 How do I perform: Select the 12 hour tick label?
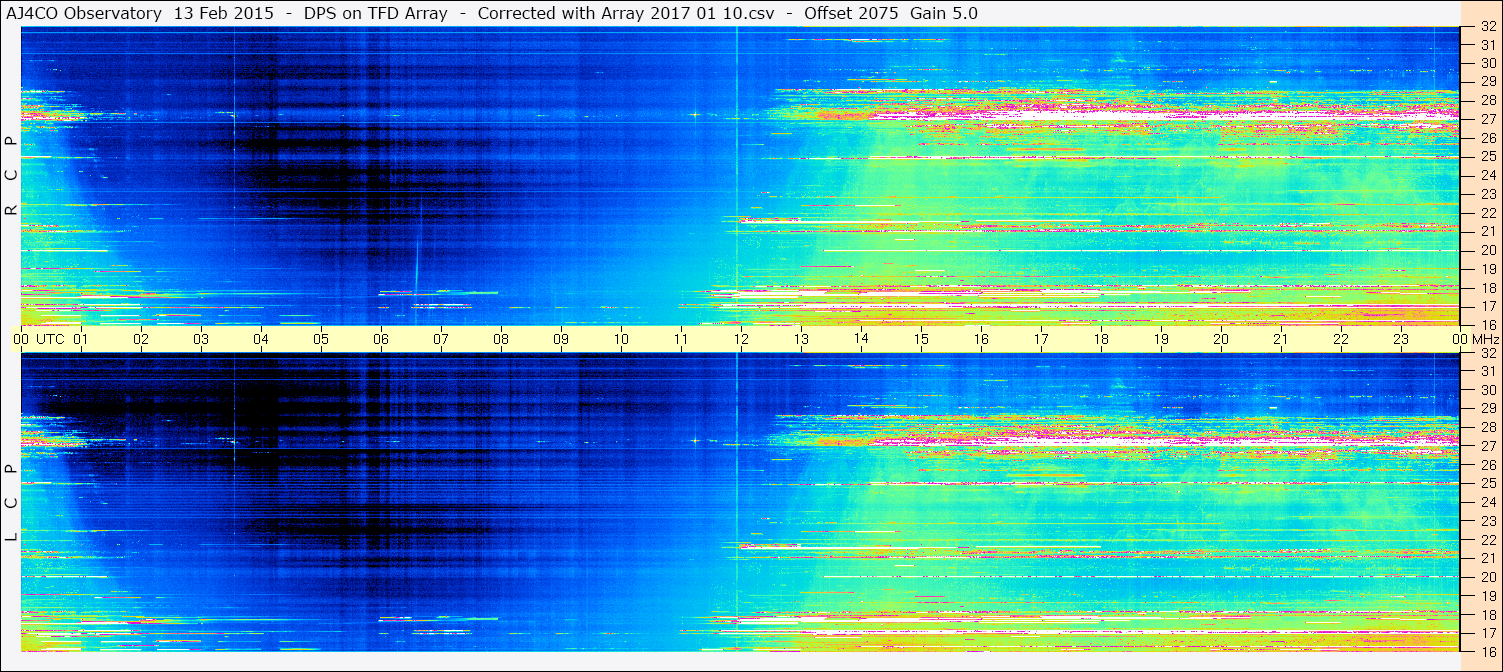(741, 339)
